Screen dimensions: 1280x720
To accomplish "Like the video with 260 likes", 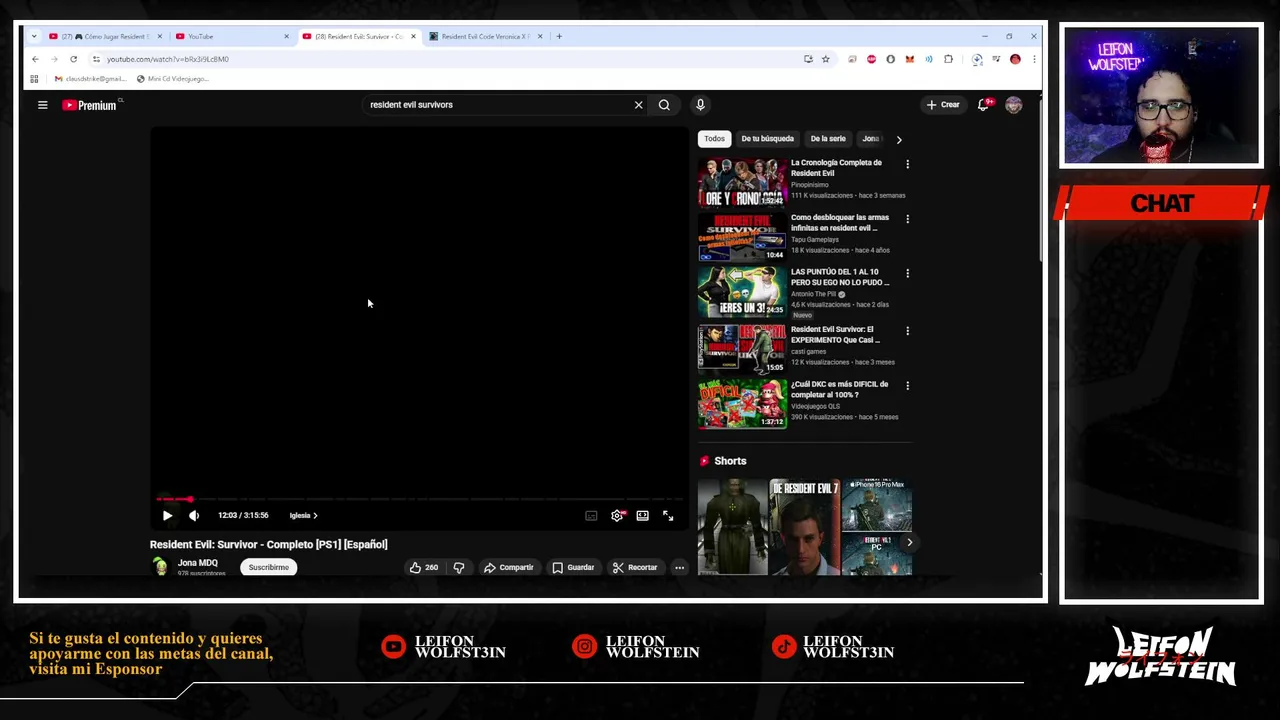I will tap(424, 568).
